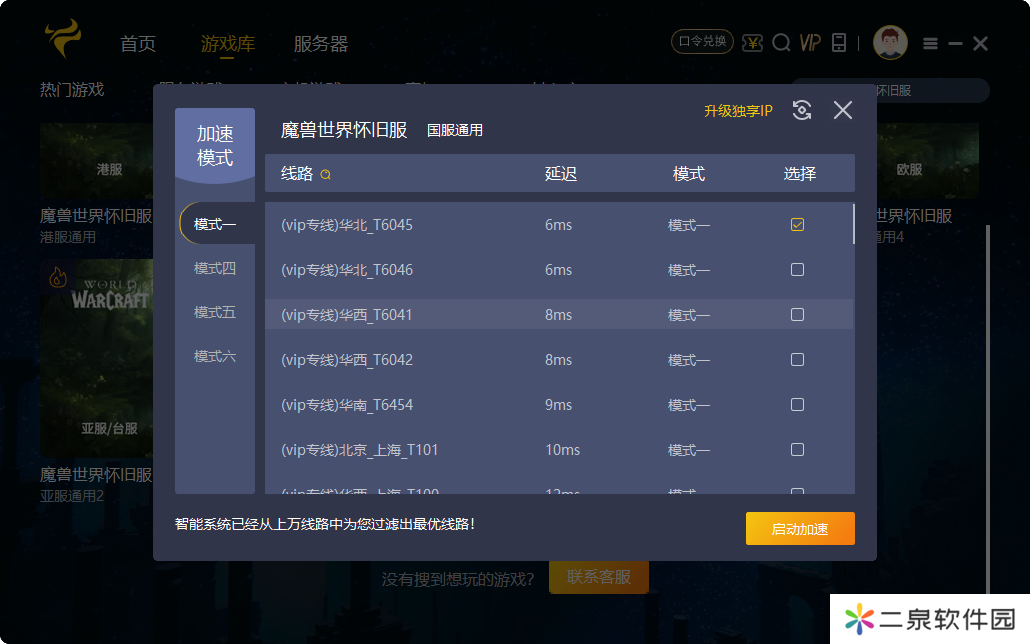Check the 华西_T6042 line checkbox
The image size is (1030, 644).
[797, 359]
